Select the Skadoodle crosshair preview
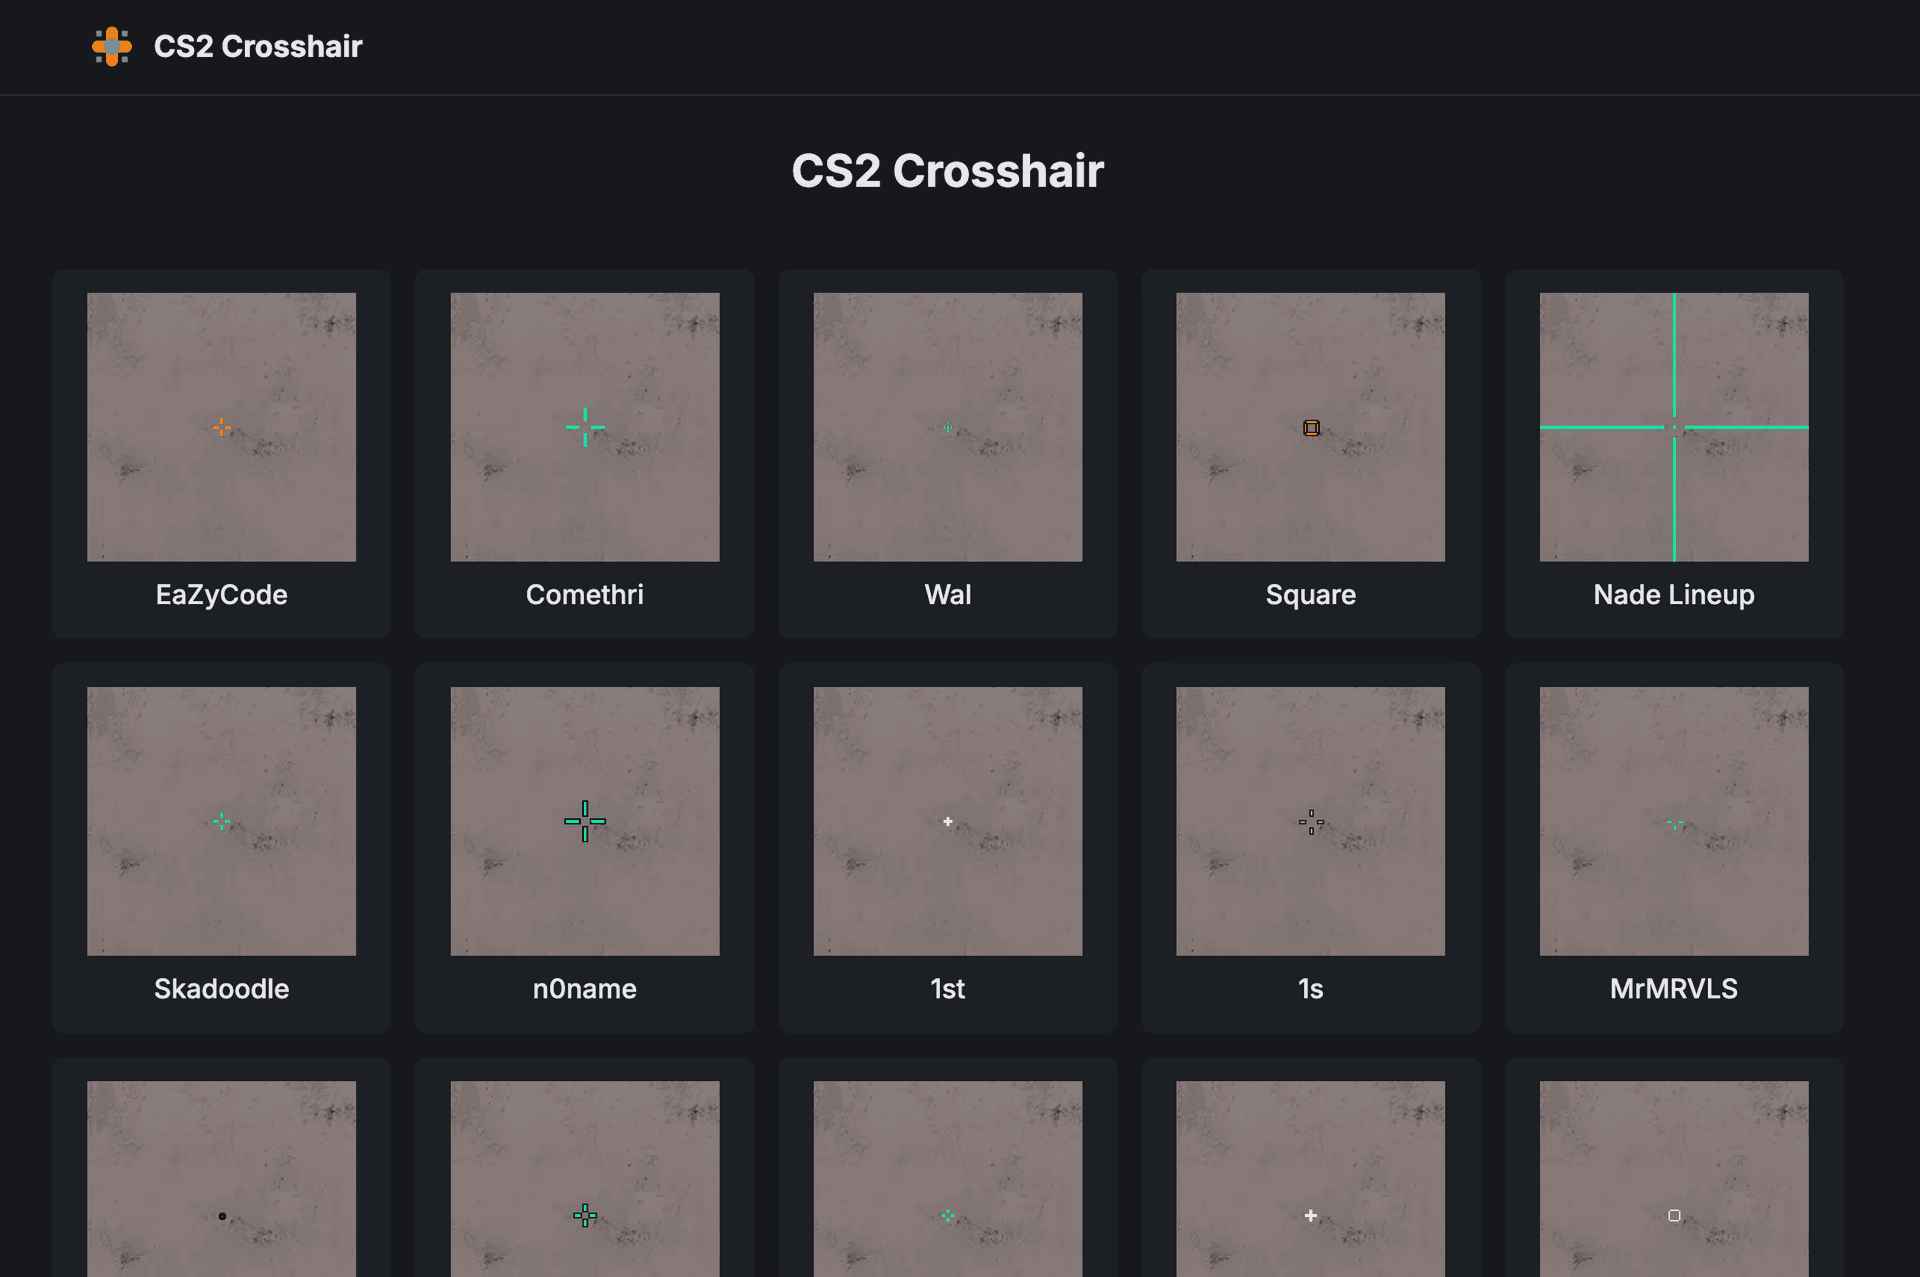This screenshot has height=1277, width=1920. pyautogui.click(x=221, y=821)
